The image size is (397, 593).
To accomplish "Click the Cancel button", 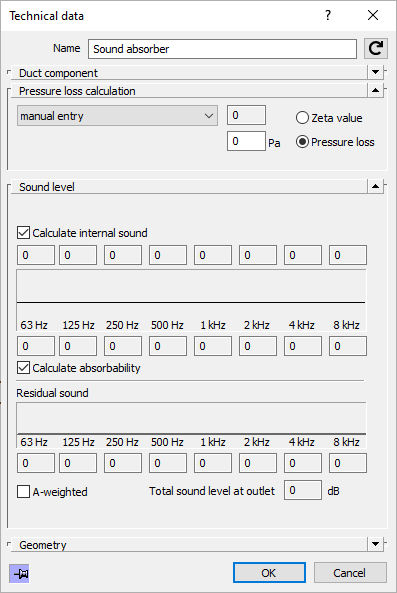I will (350, 573).
